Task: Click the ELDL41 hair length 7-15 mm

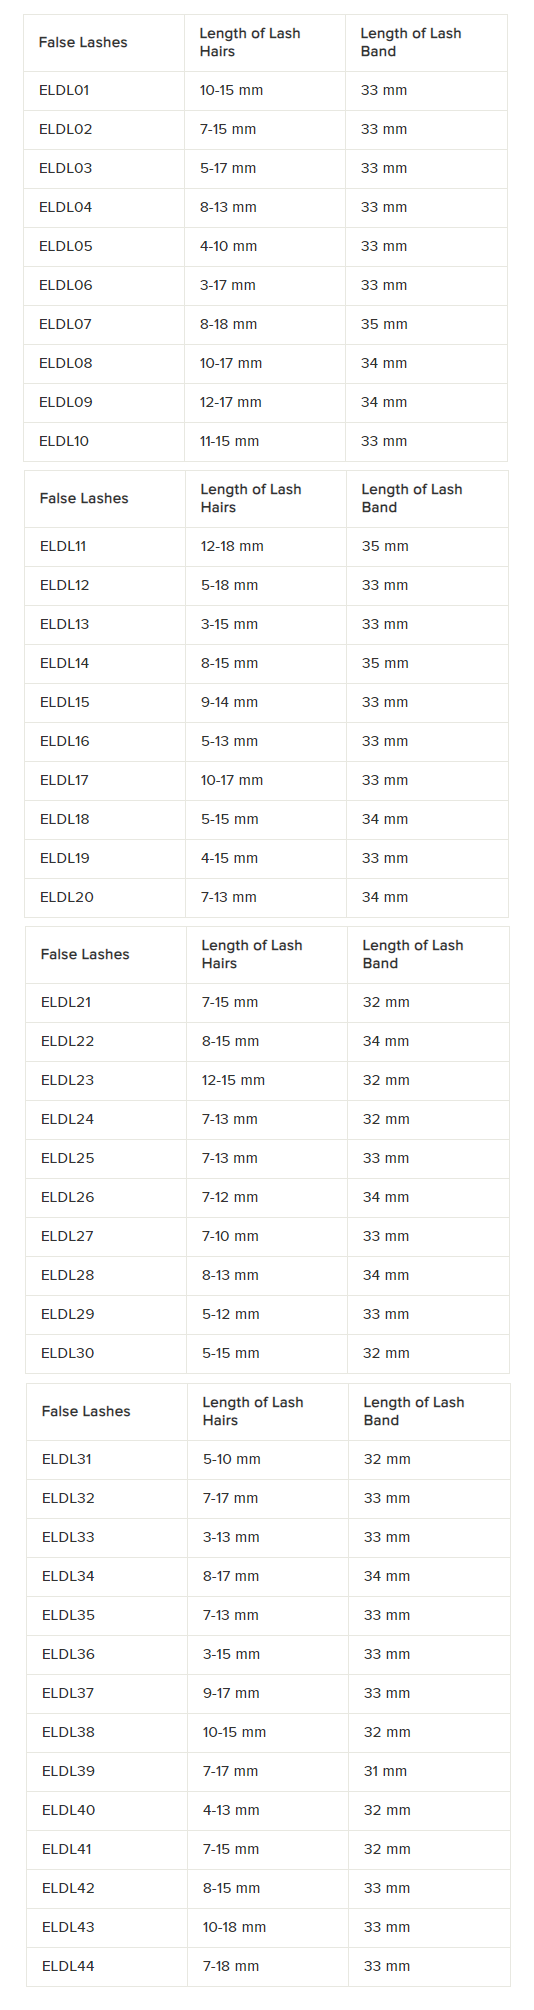Action: point(231,1849)
